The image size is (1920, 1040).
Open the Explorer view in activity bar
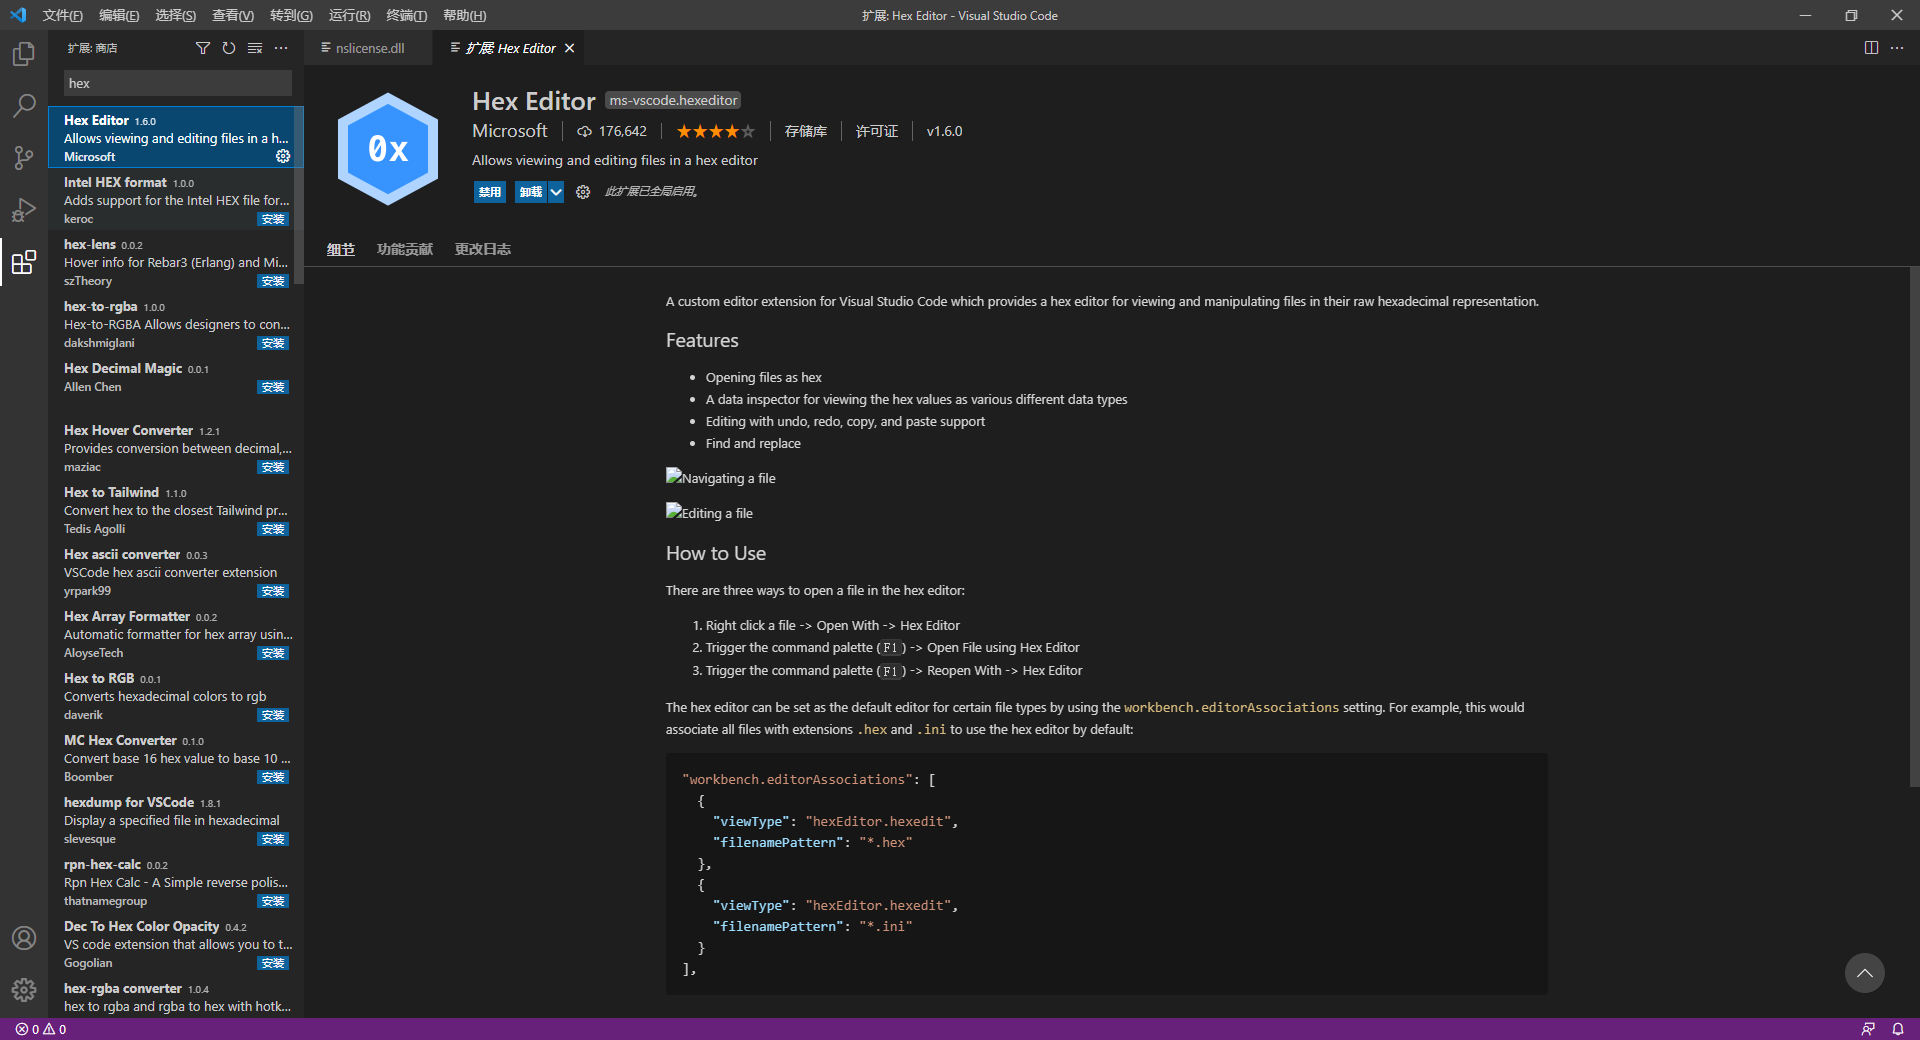pyautogui.click(x=24, y=54)
